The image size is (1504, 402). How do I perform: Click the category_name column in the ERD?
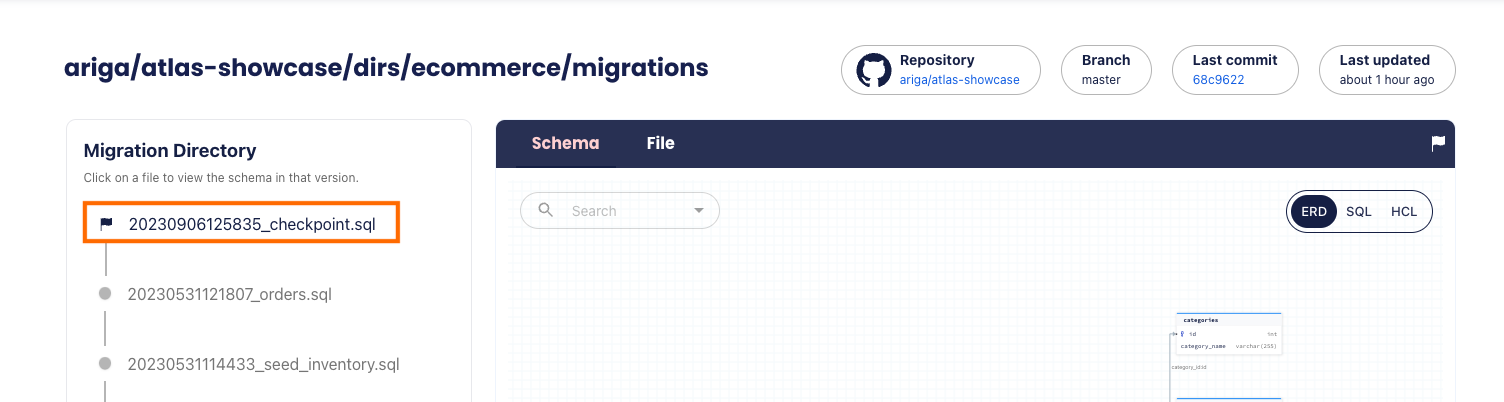[x=1229, y=346]
